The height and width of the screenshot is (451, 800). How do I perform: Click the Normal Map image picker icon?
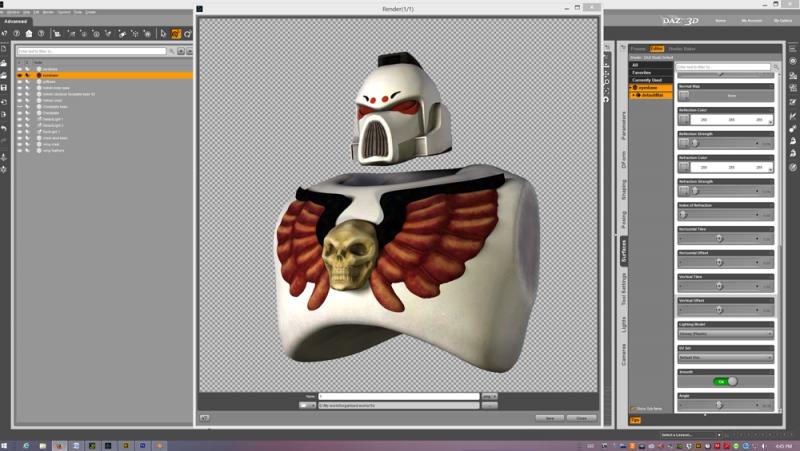684,95
